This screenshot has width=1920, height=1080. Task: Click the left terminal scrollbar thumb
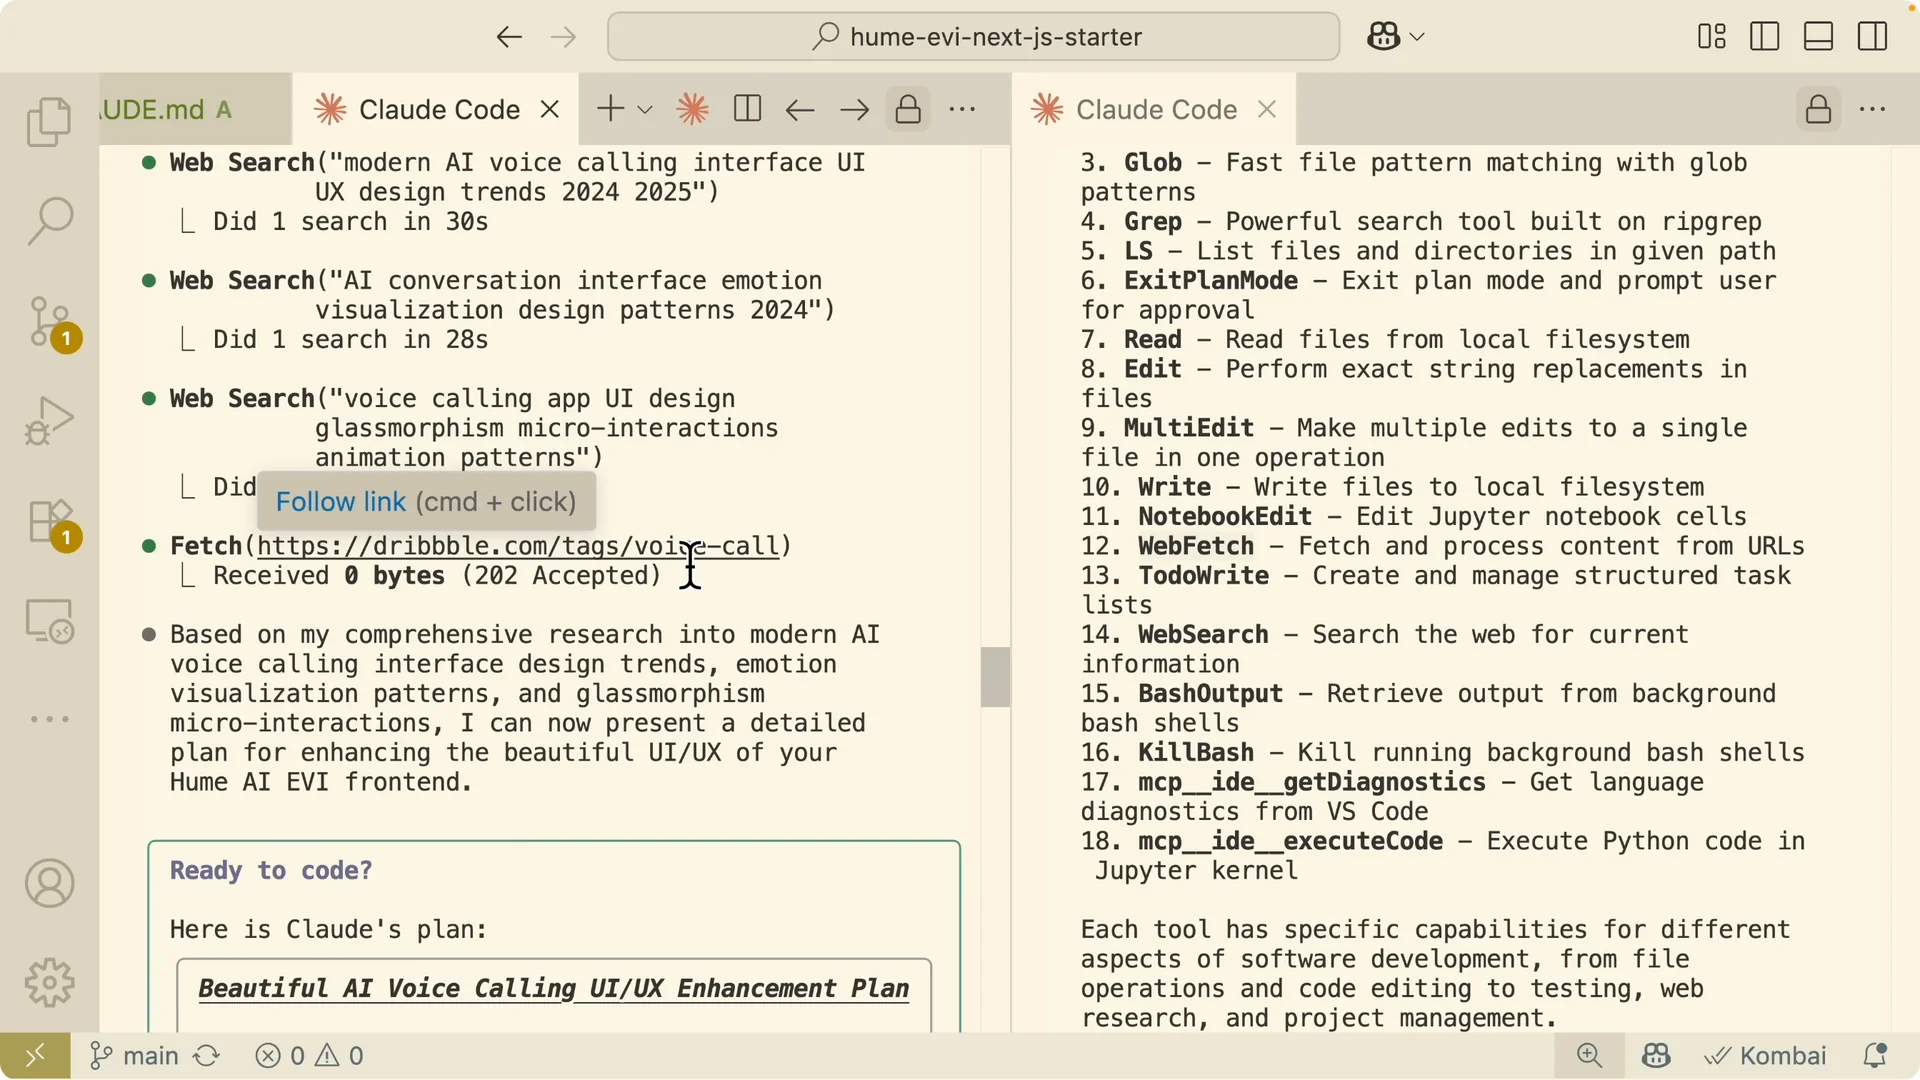(995, 677)
